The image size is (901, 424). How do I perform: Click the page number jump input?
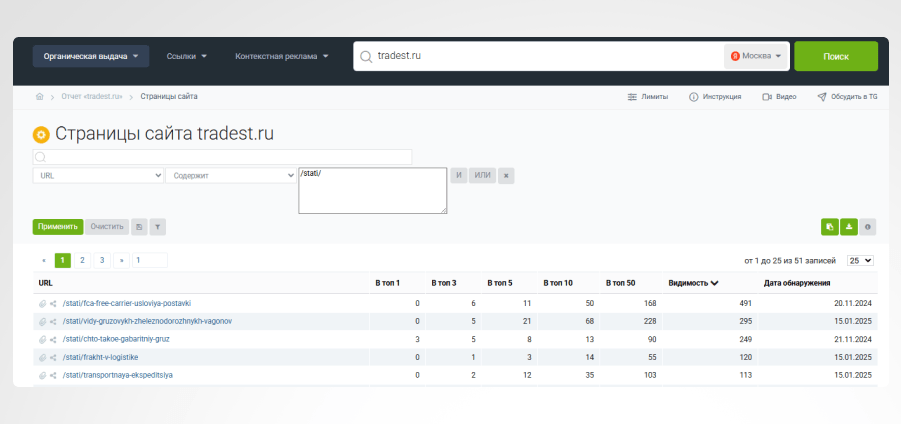[x=150, y=261]
